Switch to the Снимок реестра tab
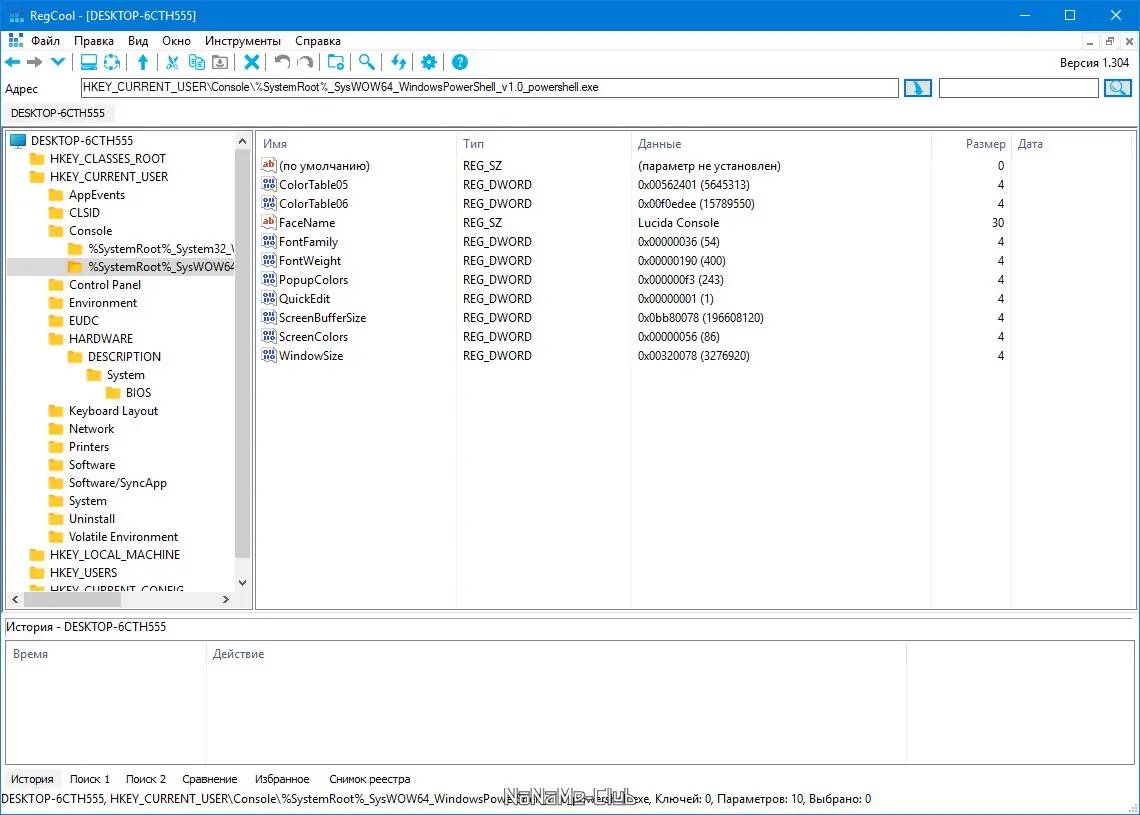Screen dimensions: 1140x815 369,779
